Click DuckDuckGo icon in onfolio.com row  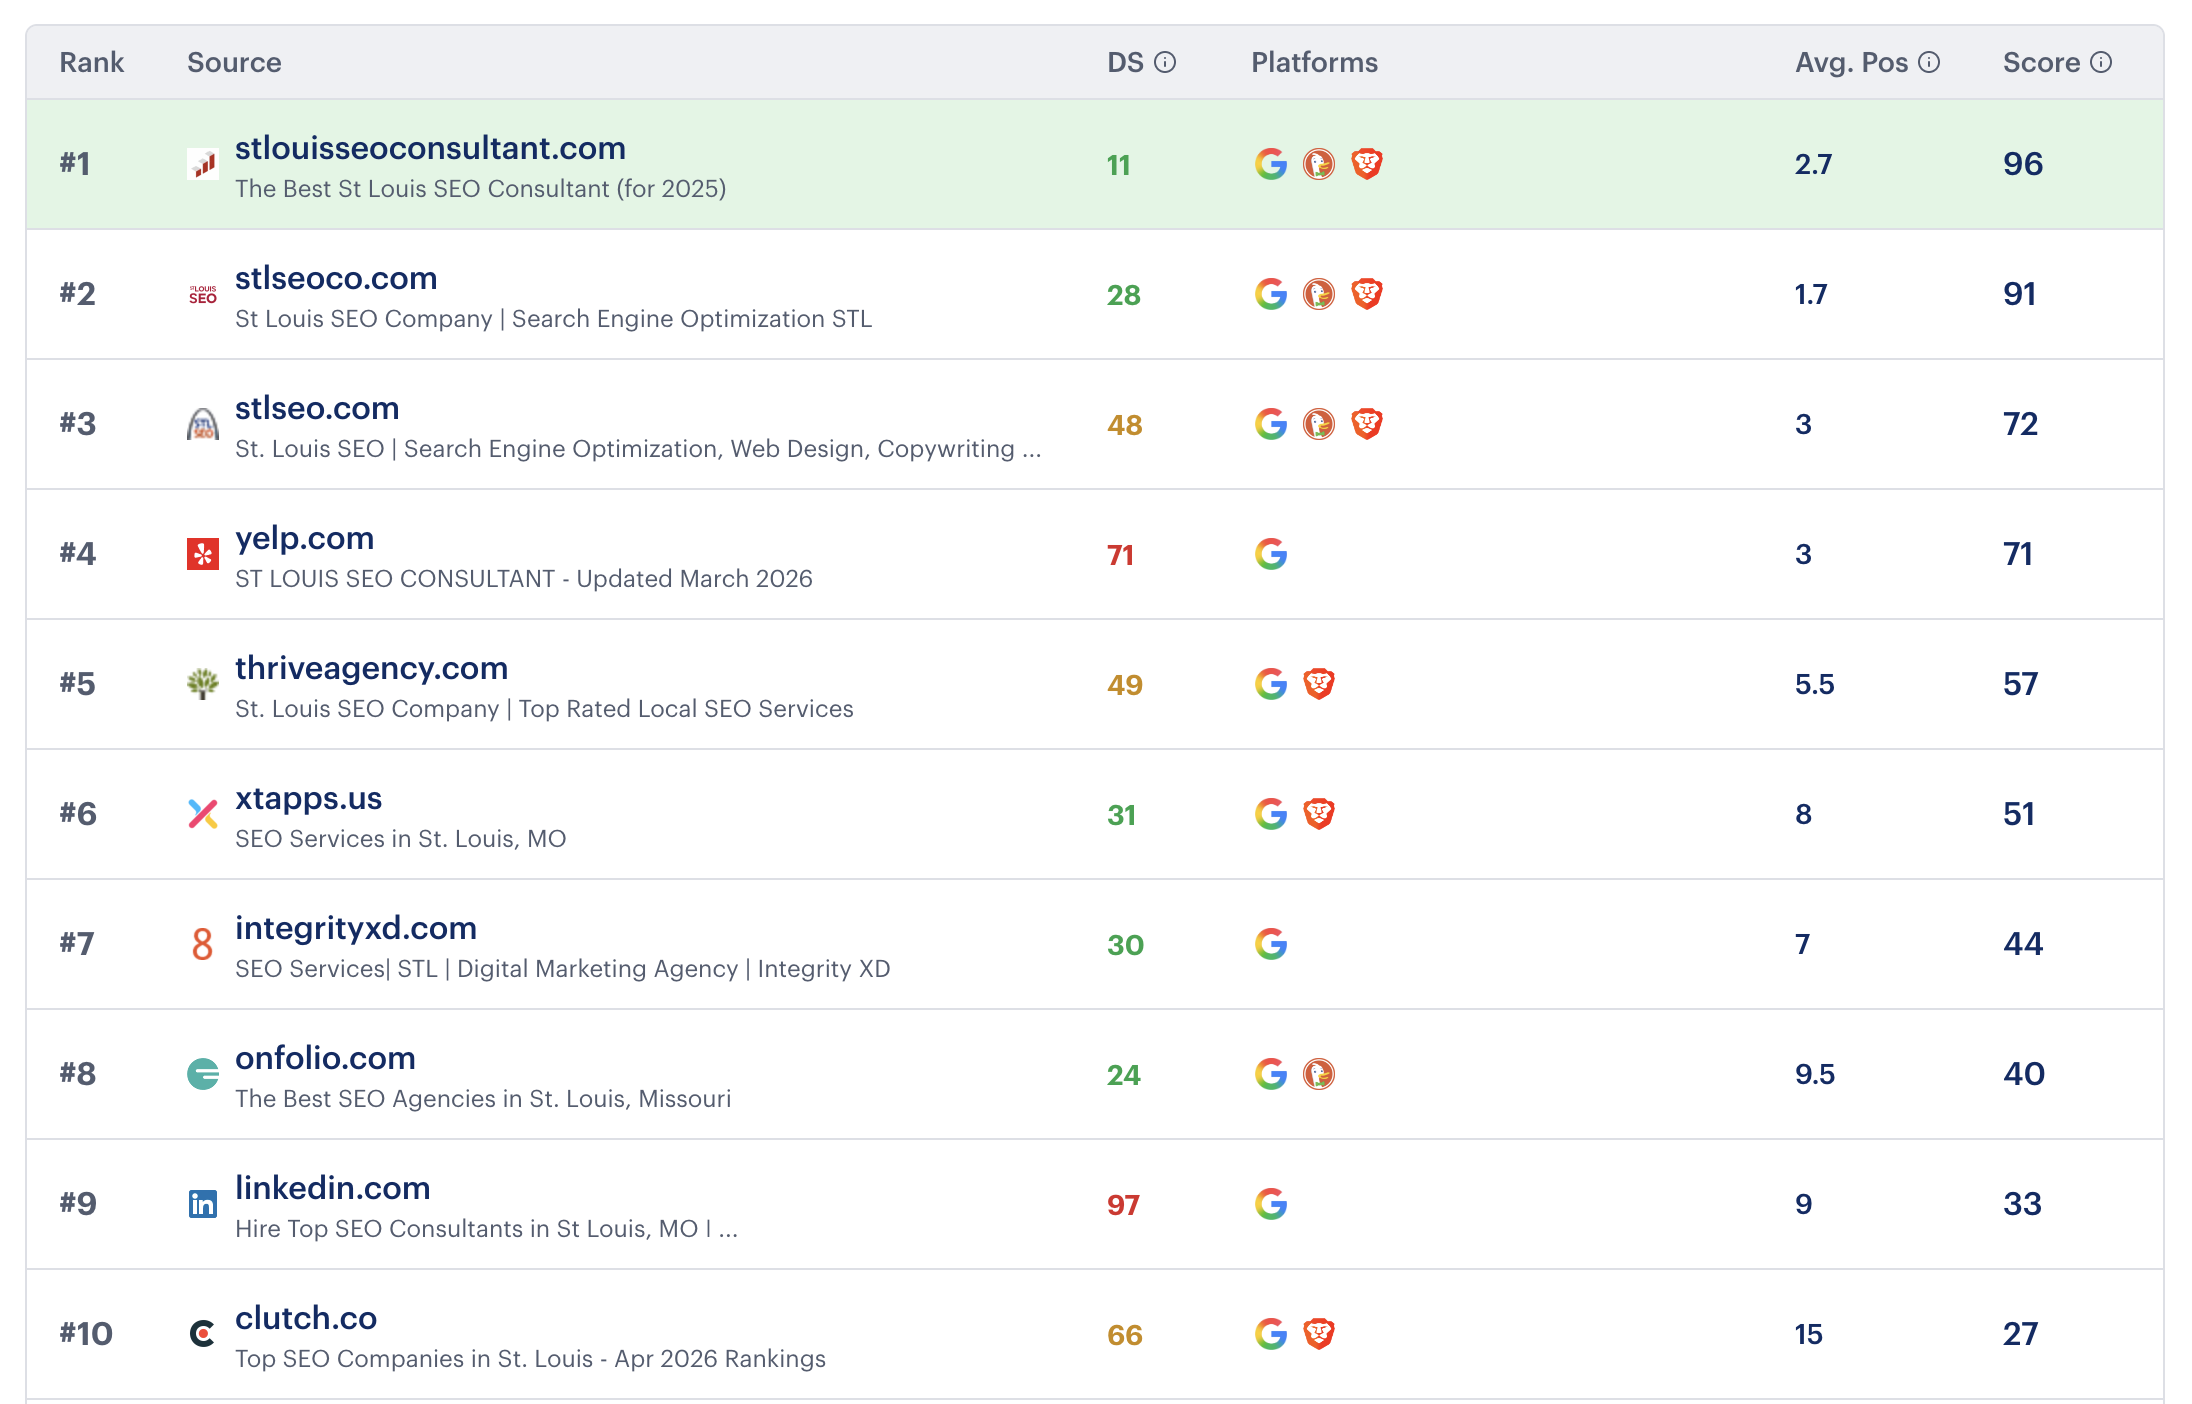tap(1319, 1074)
